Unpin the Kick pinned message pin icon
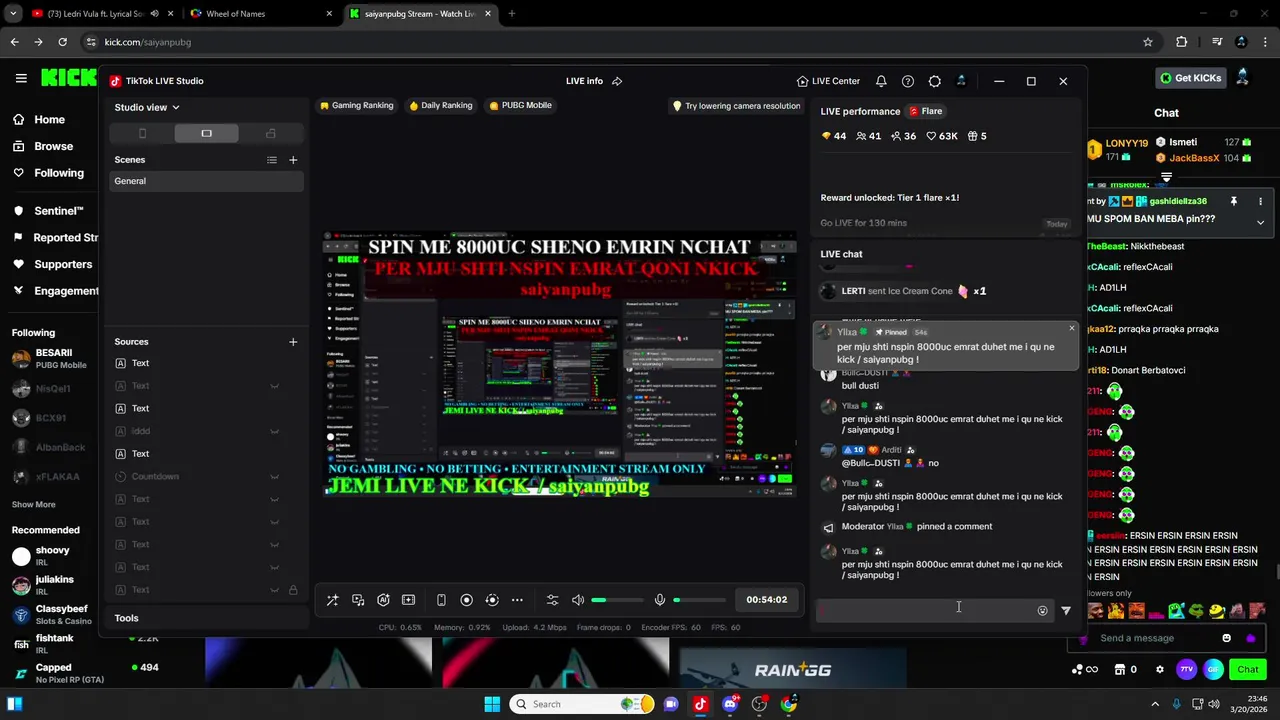 click(1234, 201)
